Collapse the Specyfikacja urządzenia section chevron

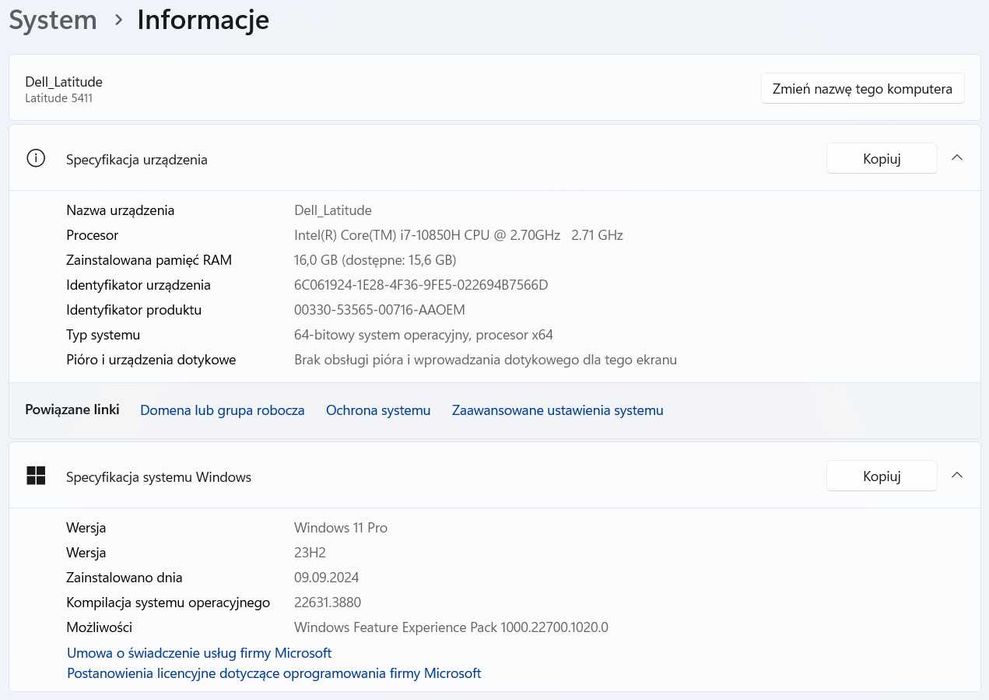coord(957,158)
